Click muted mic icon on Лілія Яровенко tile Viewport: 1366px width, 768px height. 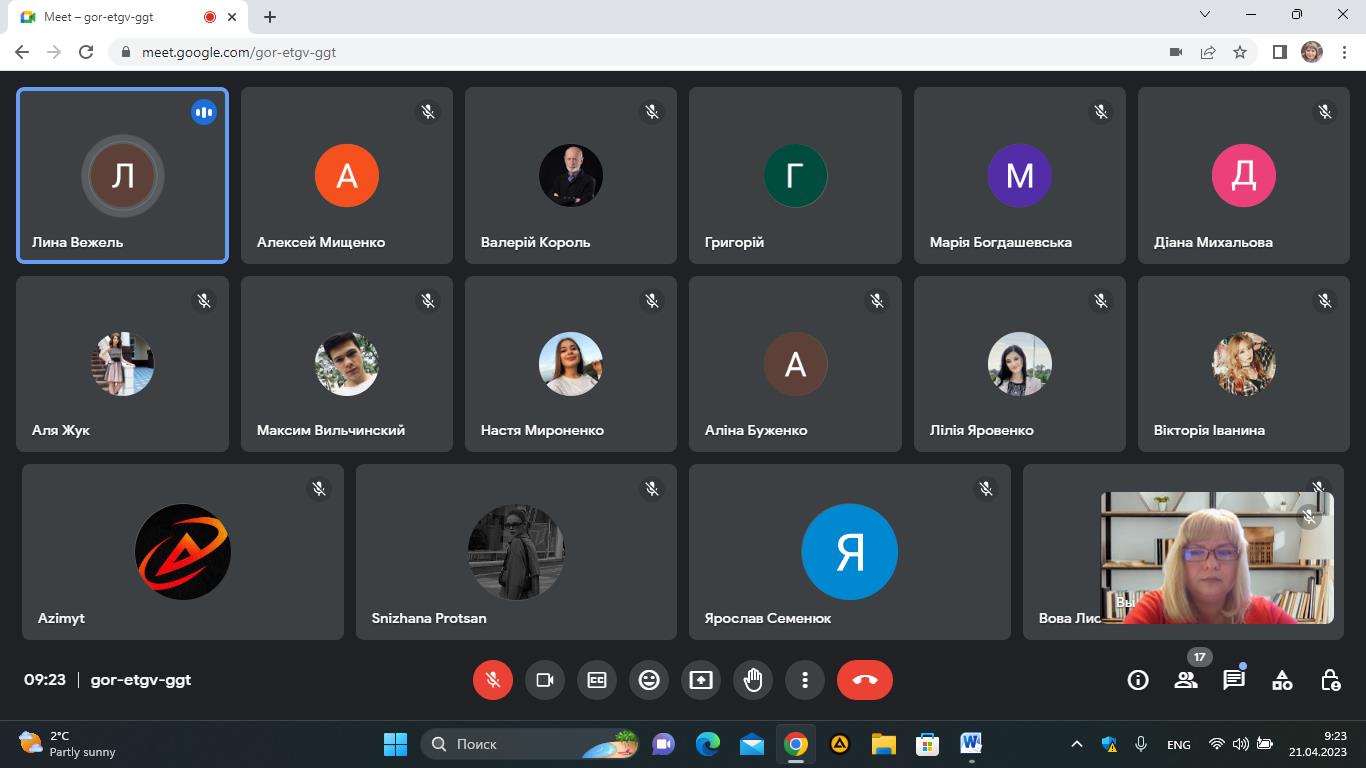point(1101,300)
